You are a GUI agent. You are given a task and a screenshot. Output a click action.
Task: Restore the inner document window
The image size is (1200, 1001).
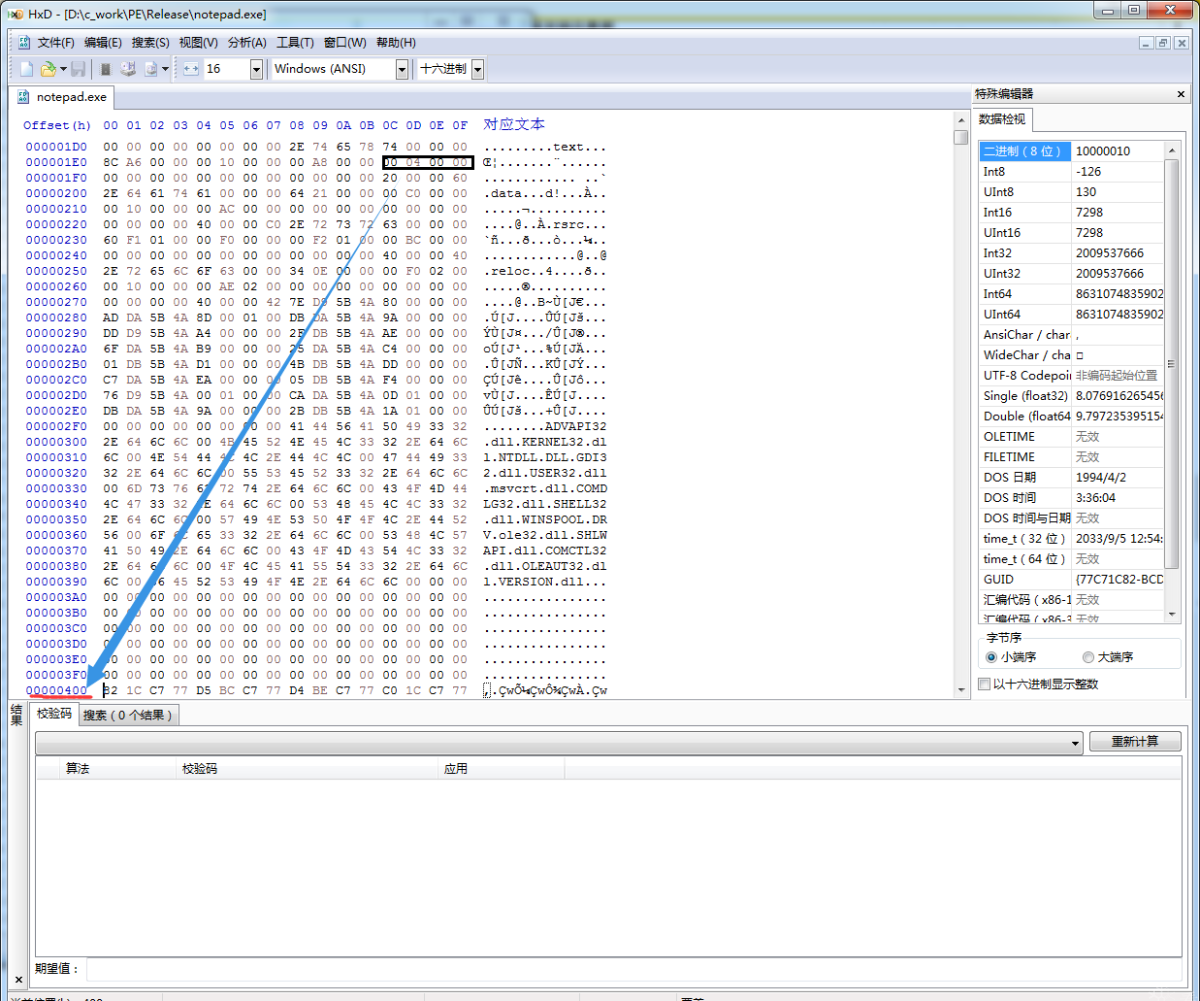tap(1162, 42)
